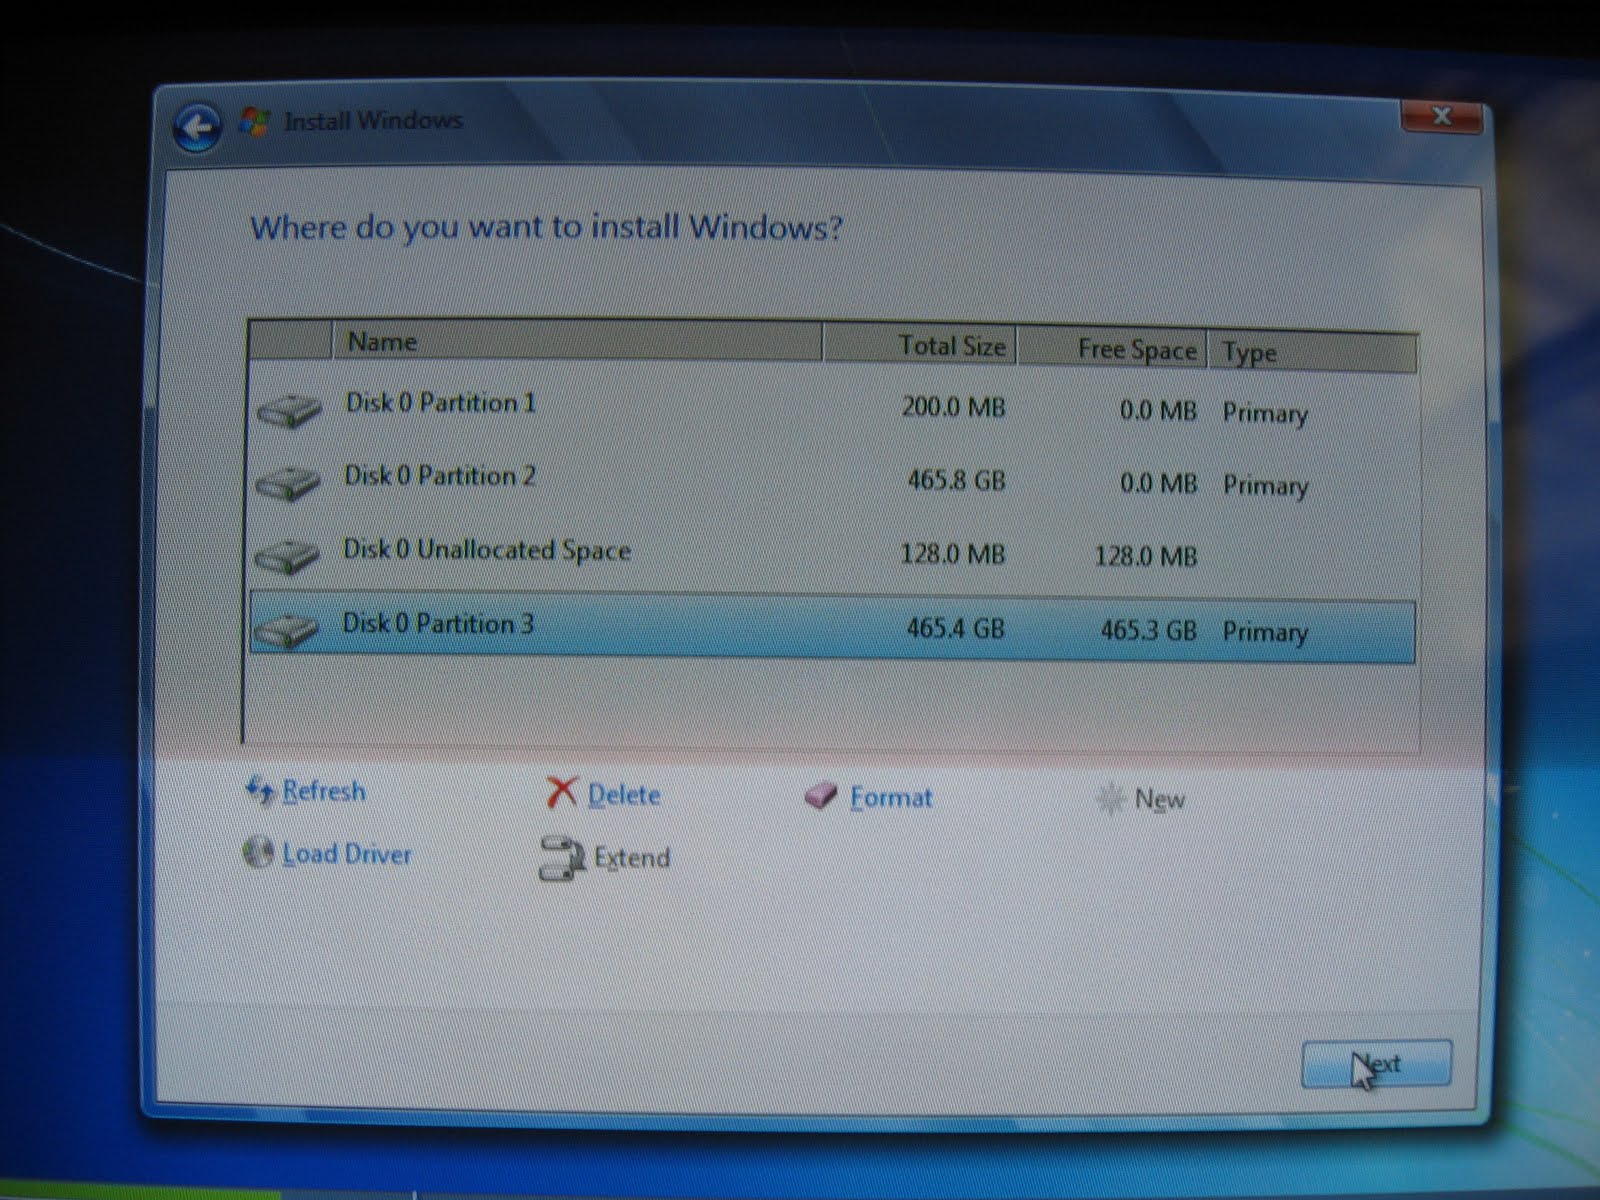1600x1200 pixels.
Task: Click the Load Driver disc icon
Action: pyautogui.click(x=258, y=853)
